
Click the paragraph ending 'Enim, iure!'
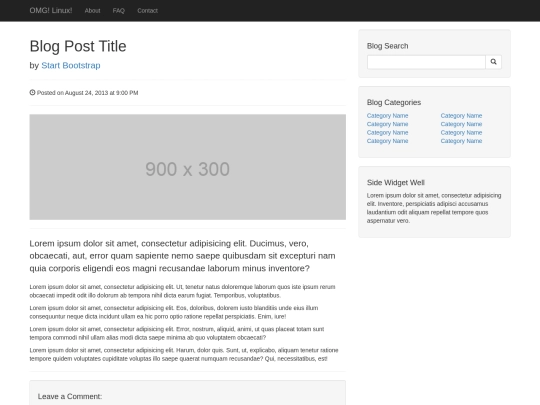[174, 312]
